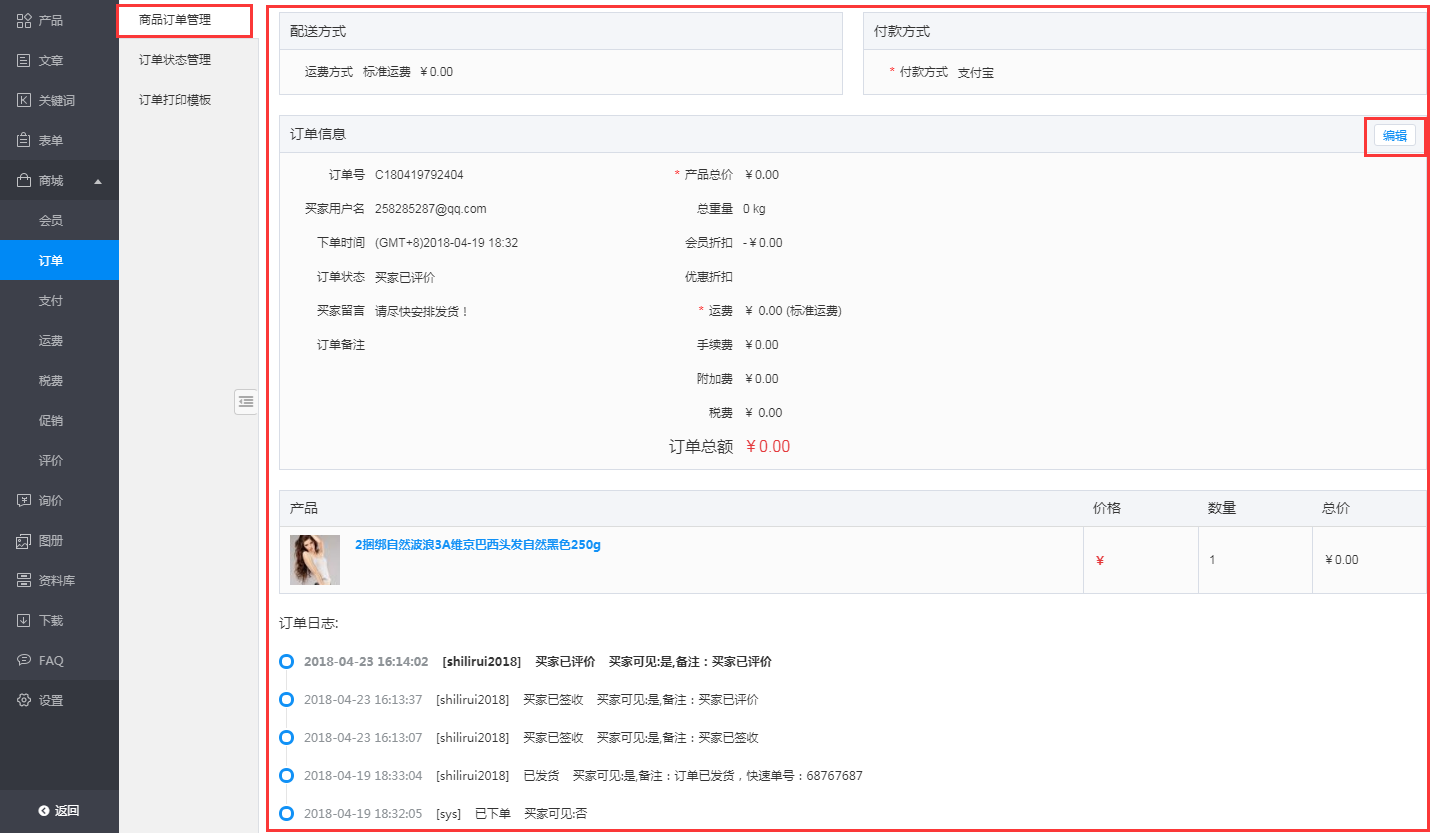Image resolution: width=1444 pixels, height=833 pixels.
Task: Open the 询价 (Inquiry) sidebar icon
Action: pos(24,500)
